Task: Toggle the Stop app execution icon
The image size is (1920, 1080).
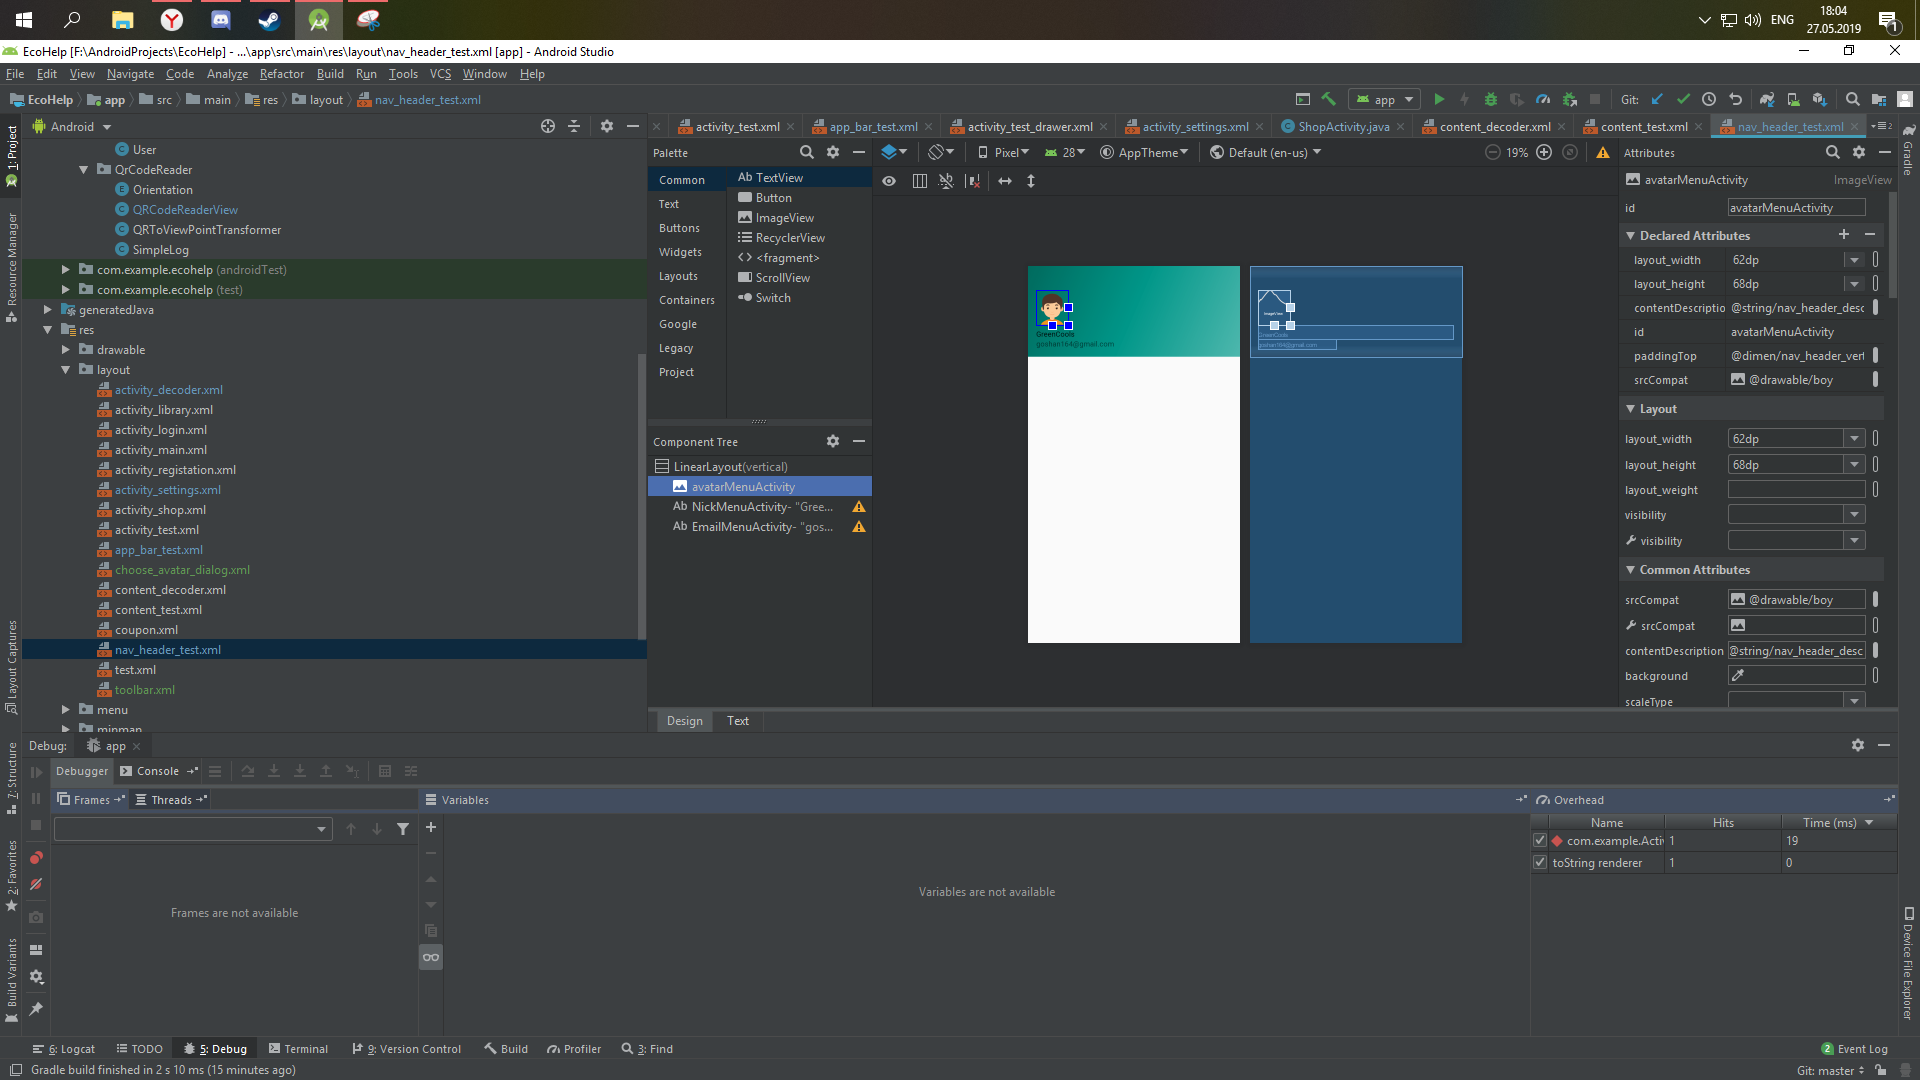Action: [x=1594, y=100]
